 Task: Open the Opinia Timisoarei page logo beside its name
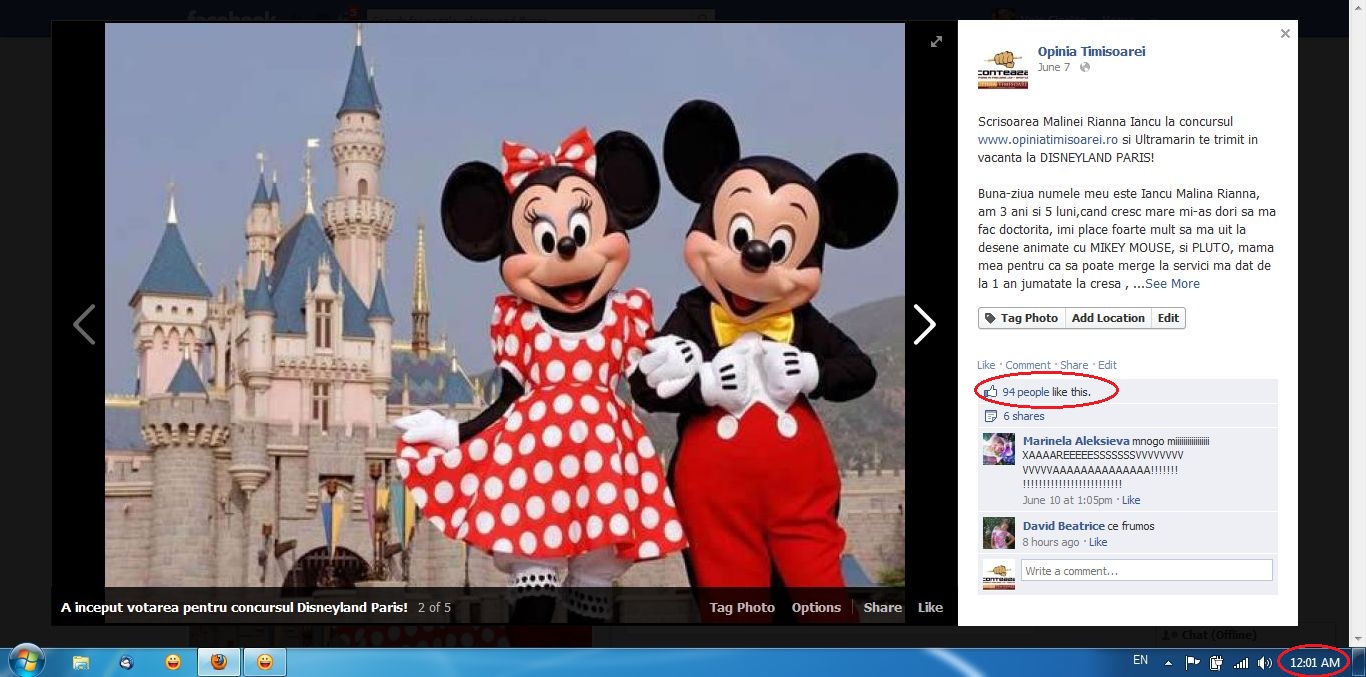pos(1003,67)
